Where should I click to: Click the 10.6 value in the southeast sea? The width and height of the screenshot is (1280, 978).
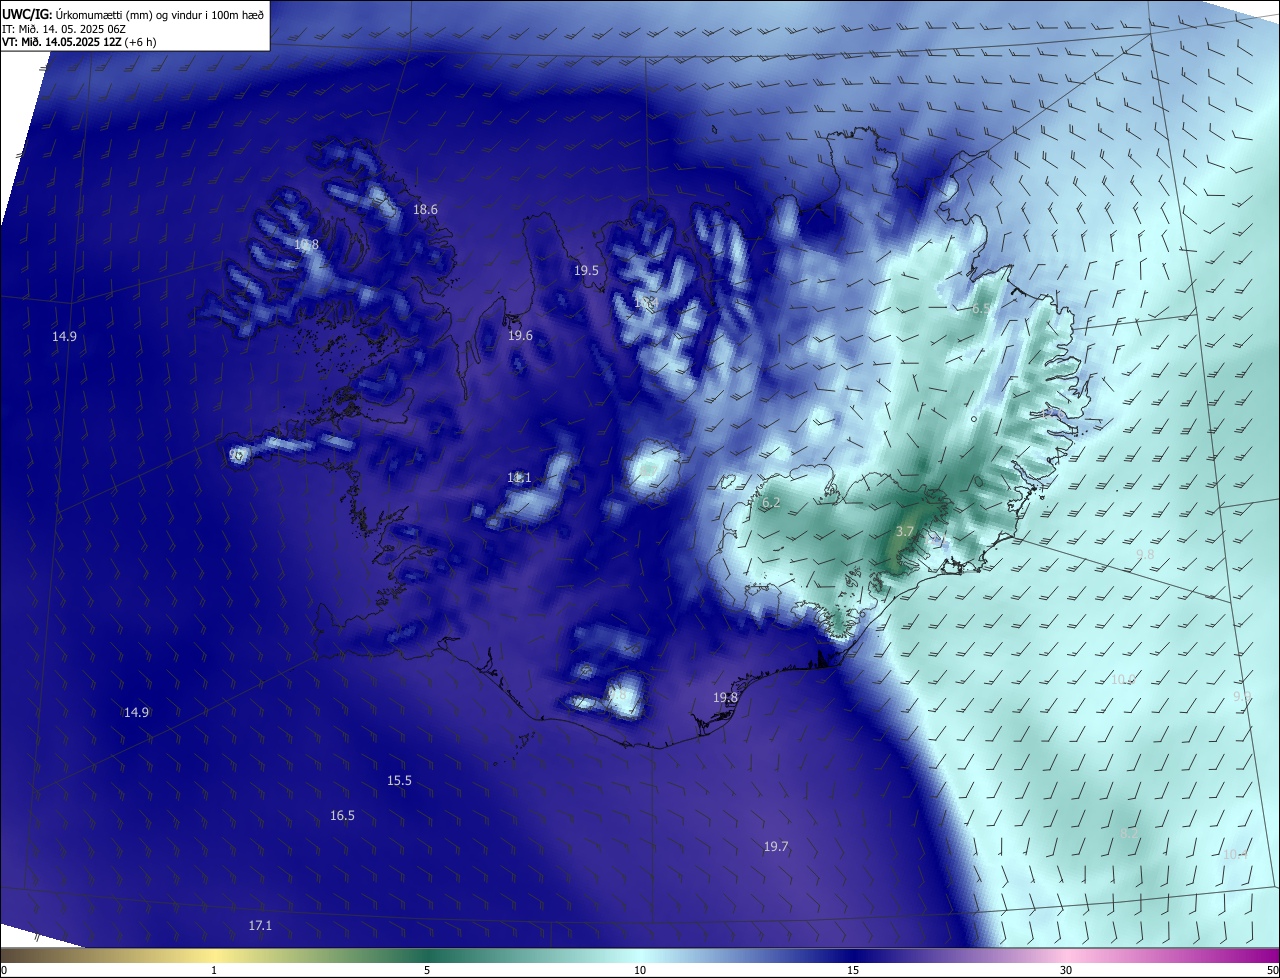pyautogui.click(x=1124, y=679)
